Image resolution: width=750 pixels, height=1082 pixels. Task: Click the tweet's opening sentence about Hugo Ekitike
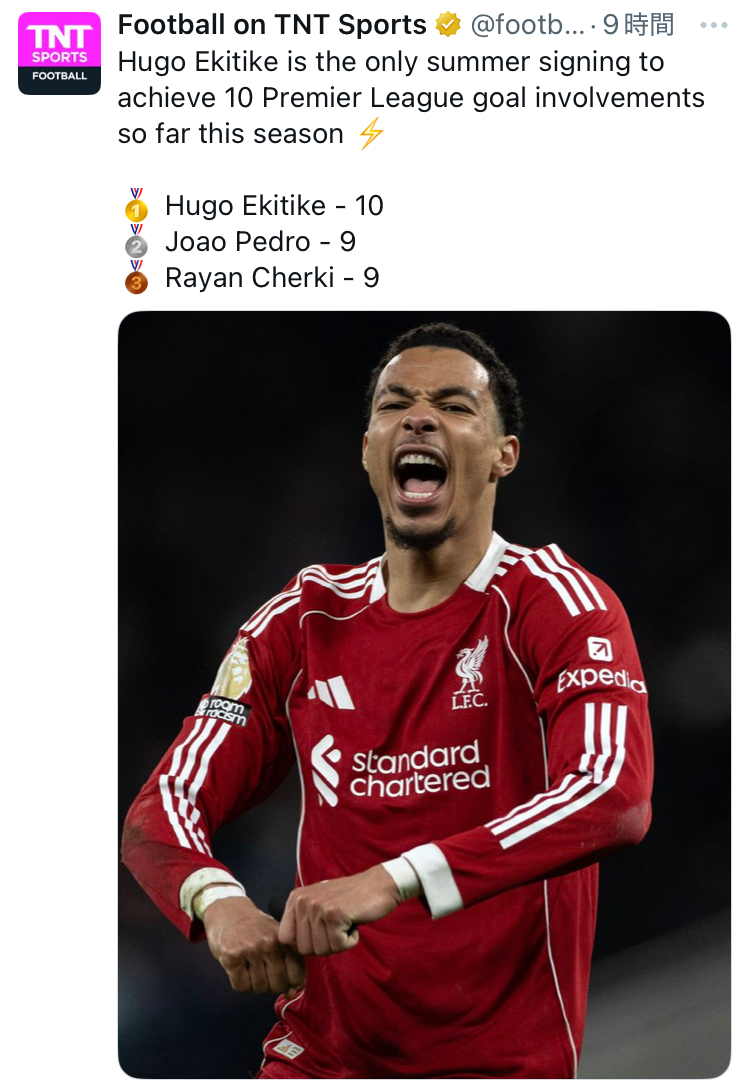[x=410, y=97]
